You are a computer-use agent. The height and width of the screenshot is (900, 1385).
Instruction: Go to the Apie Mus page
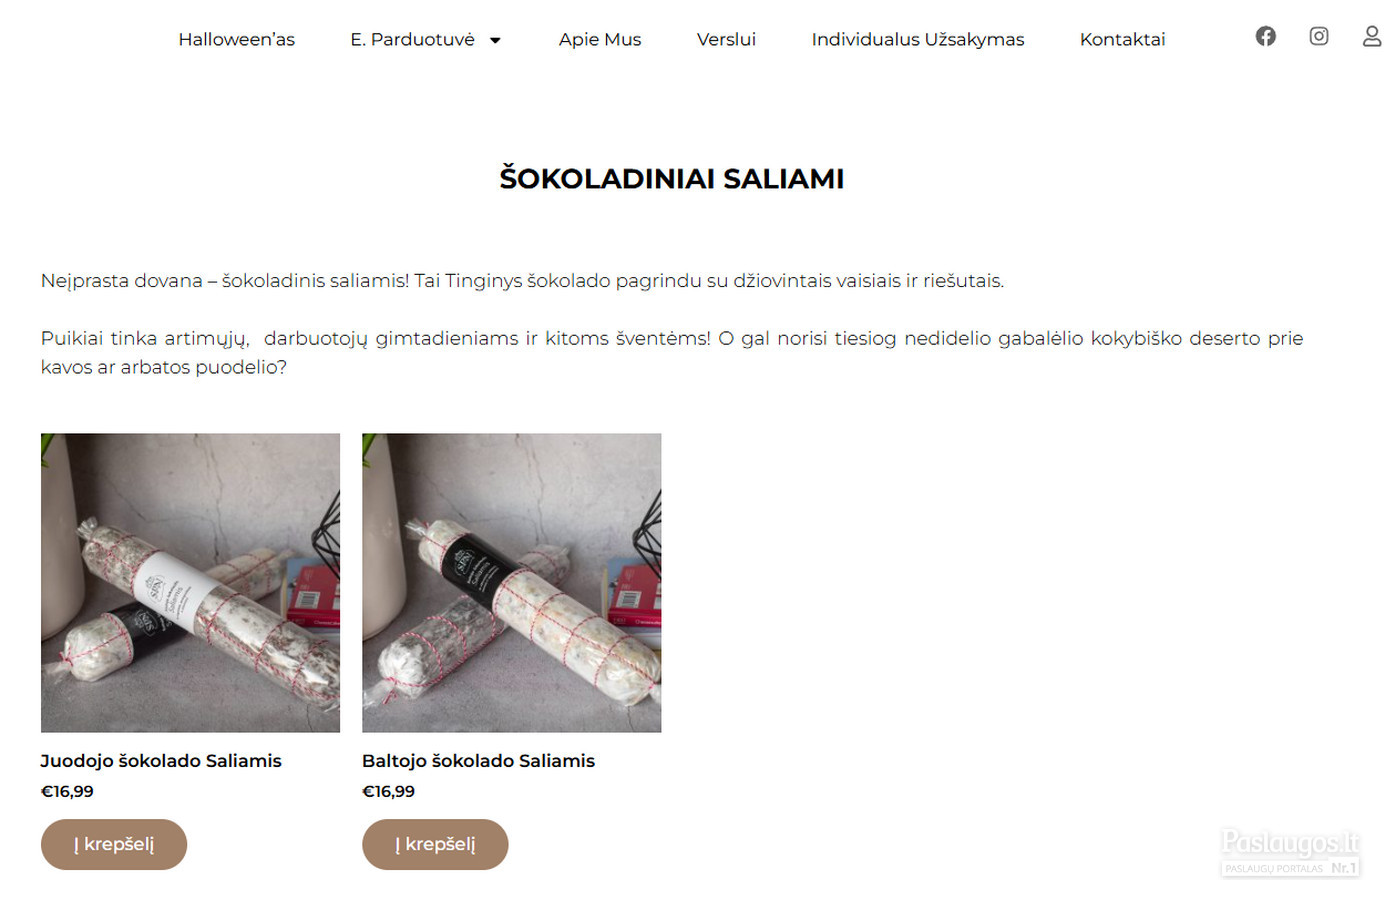coord(600,39)
